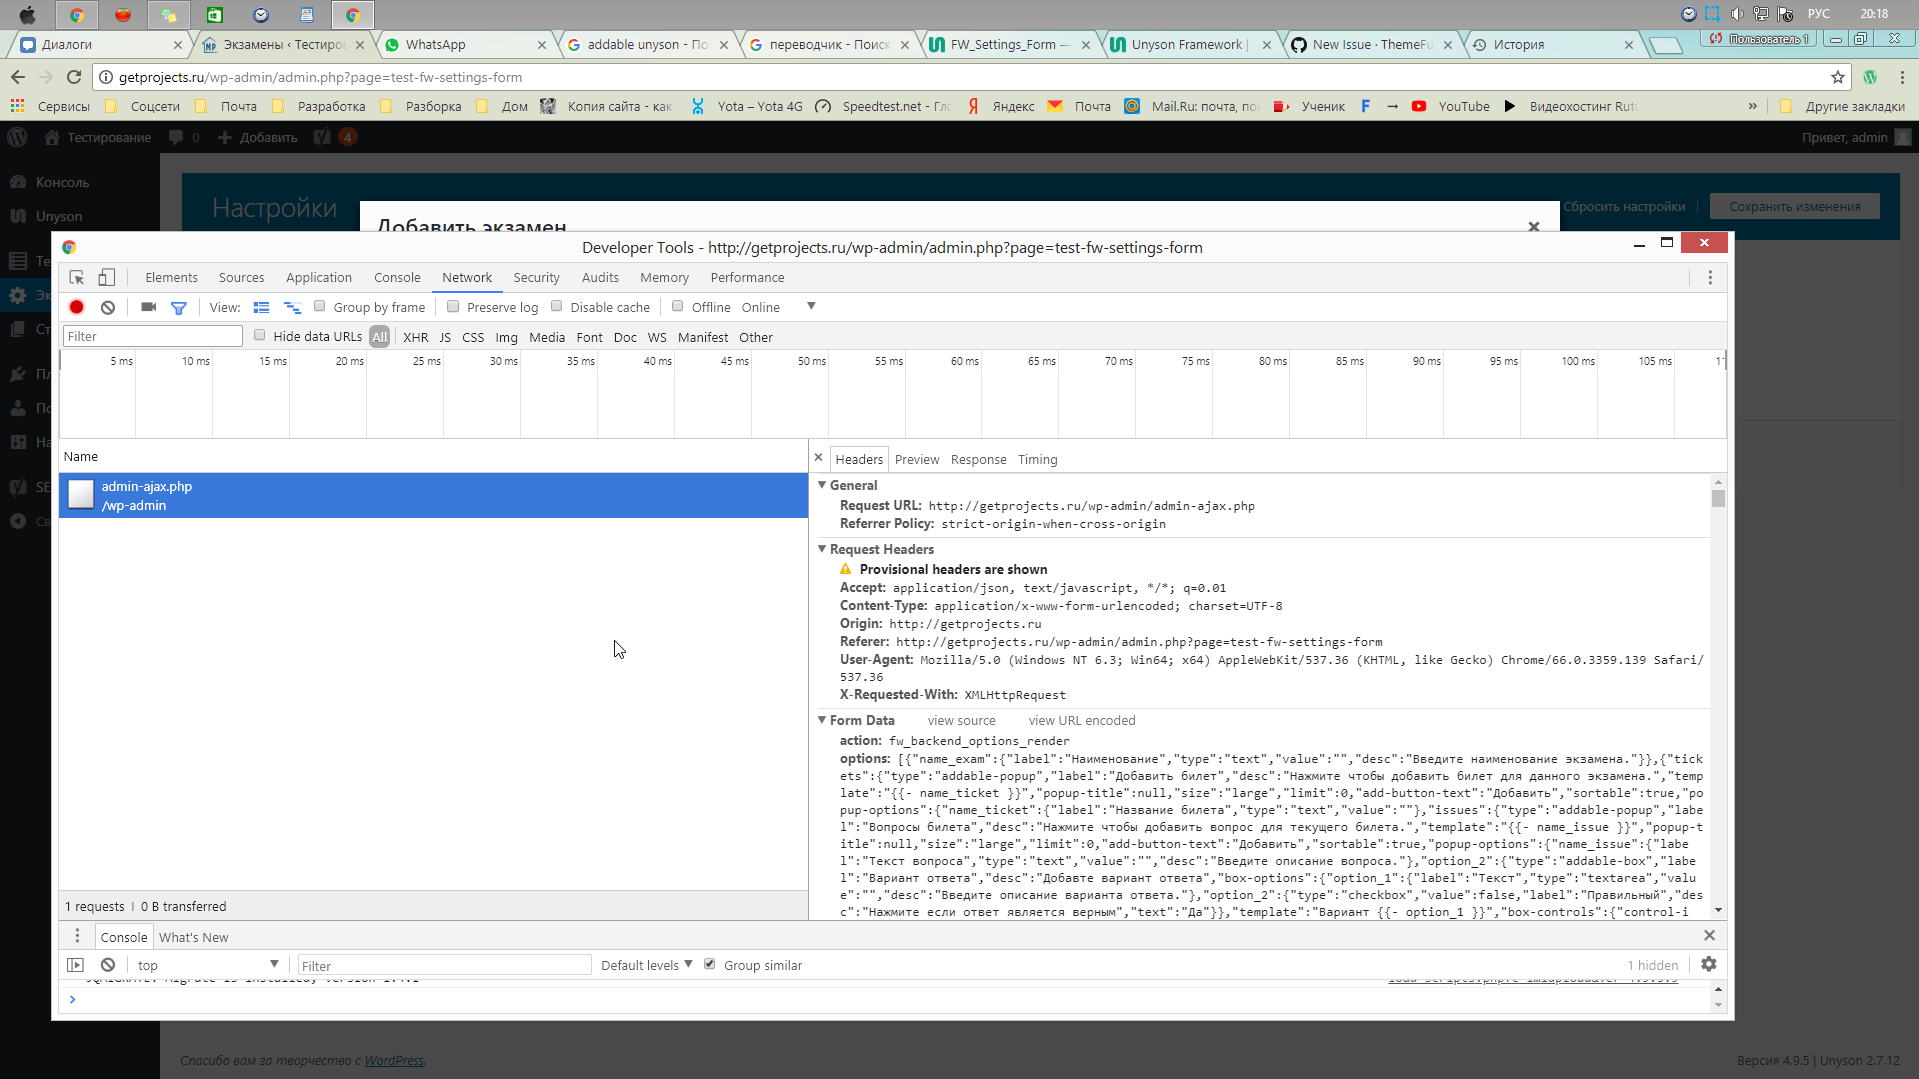Show the console sidebar icon
The image size is (1919, 1079).
[x=75, y=965]
